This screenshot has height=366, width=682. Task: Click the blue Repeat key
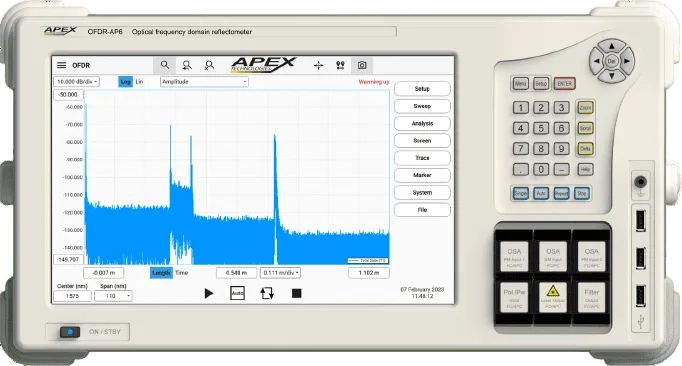562,193
